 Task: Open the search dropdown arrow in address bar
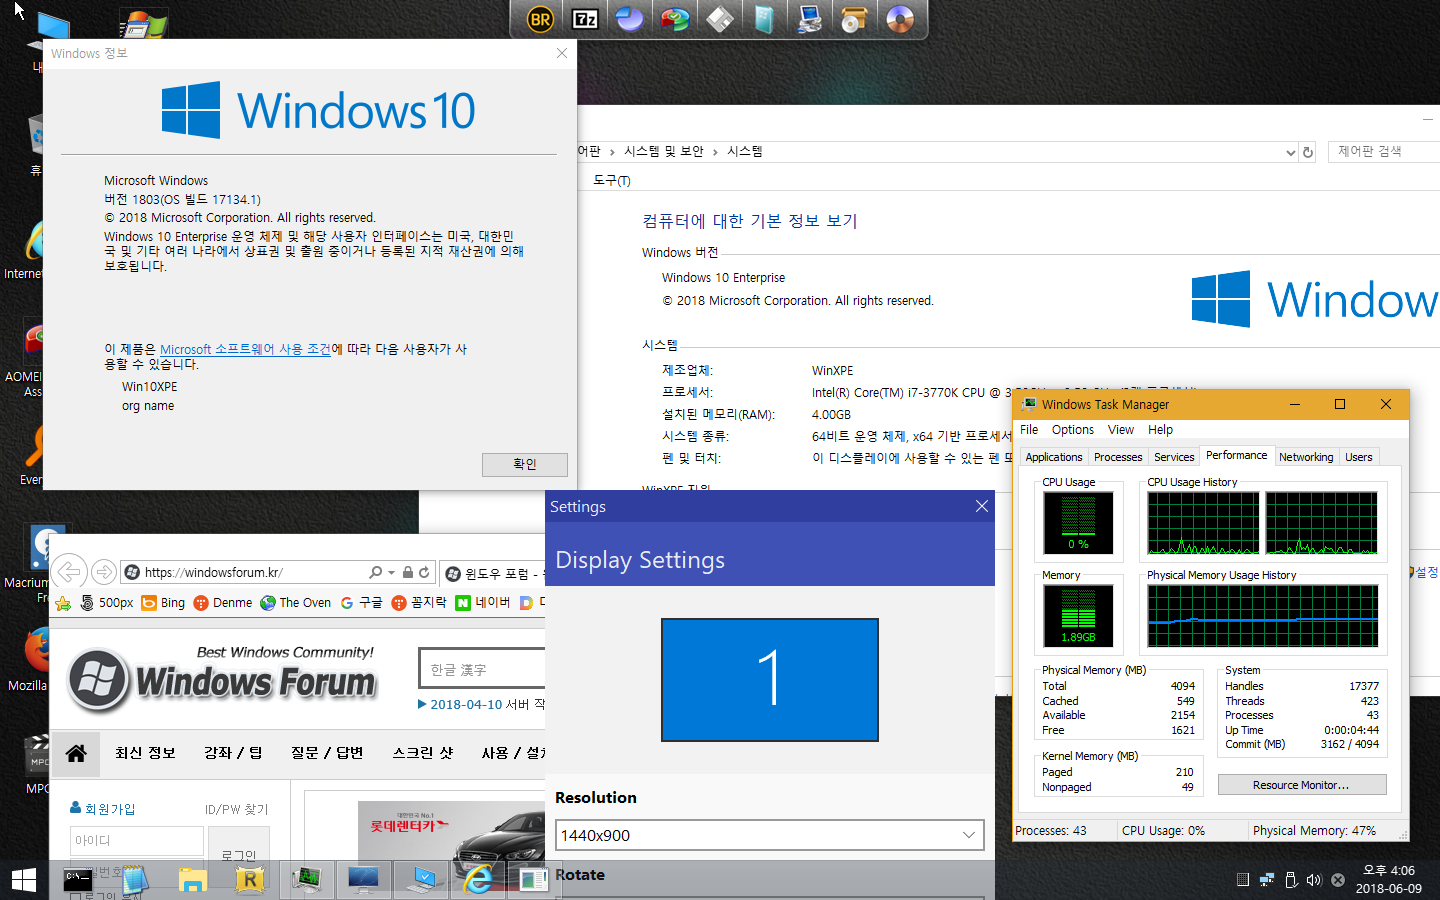click(391, 572)
